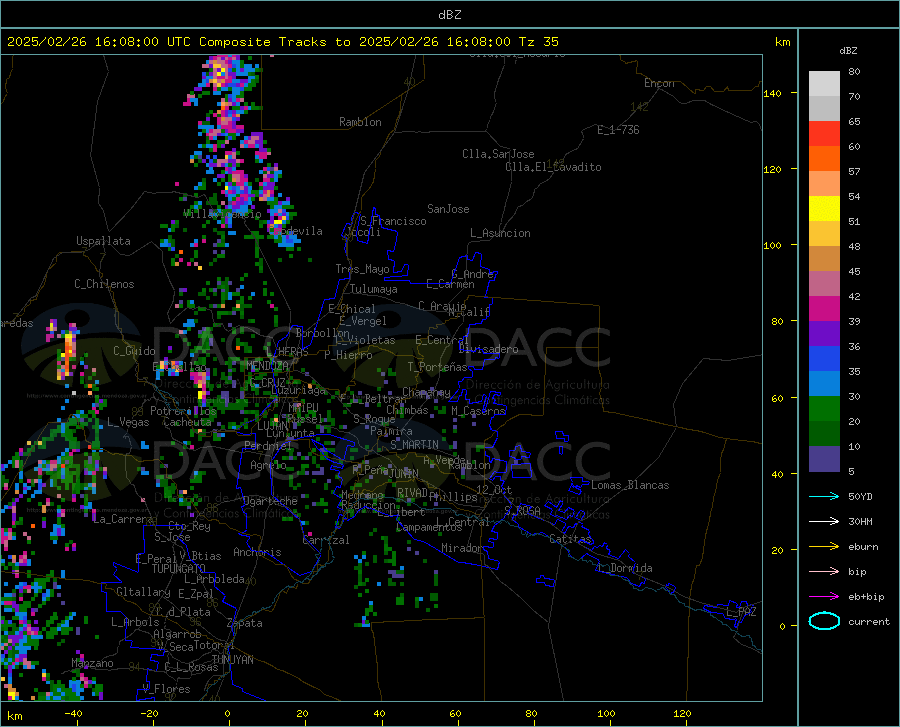Choose the green swatch between 30 and 20
Screen dimensions: 900x727
pos(824,409)
